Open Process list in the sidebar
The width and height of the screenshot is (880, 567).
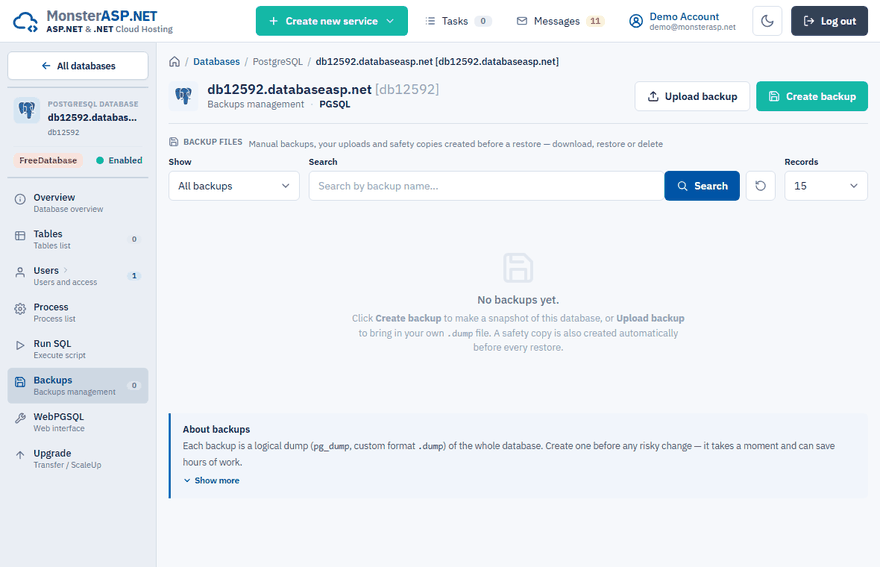click(78, 312)
